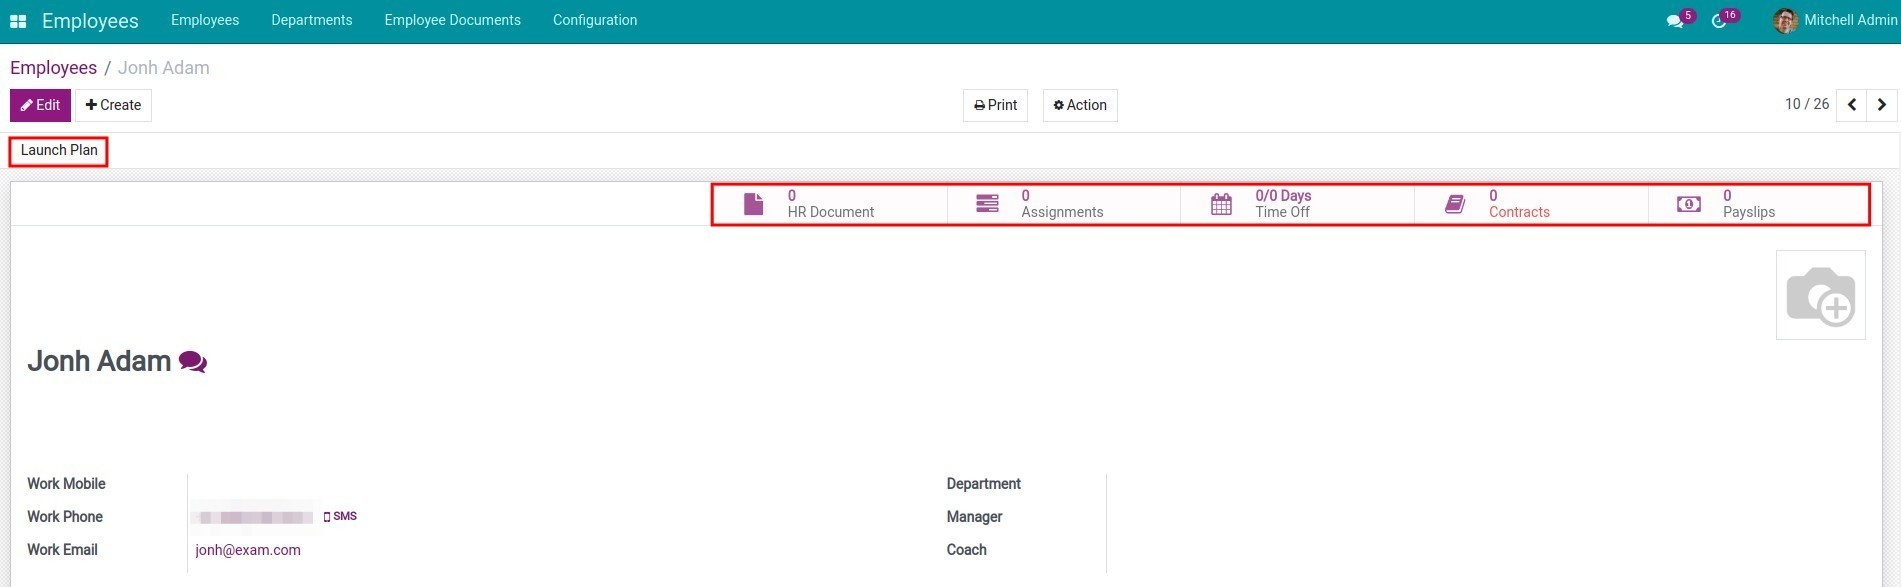Open the Configuration menu

pyautogui.click(x=595, y=20)
